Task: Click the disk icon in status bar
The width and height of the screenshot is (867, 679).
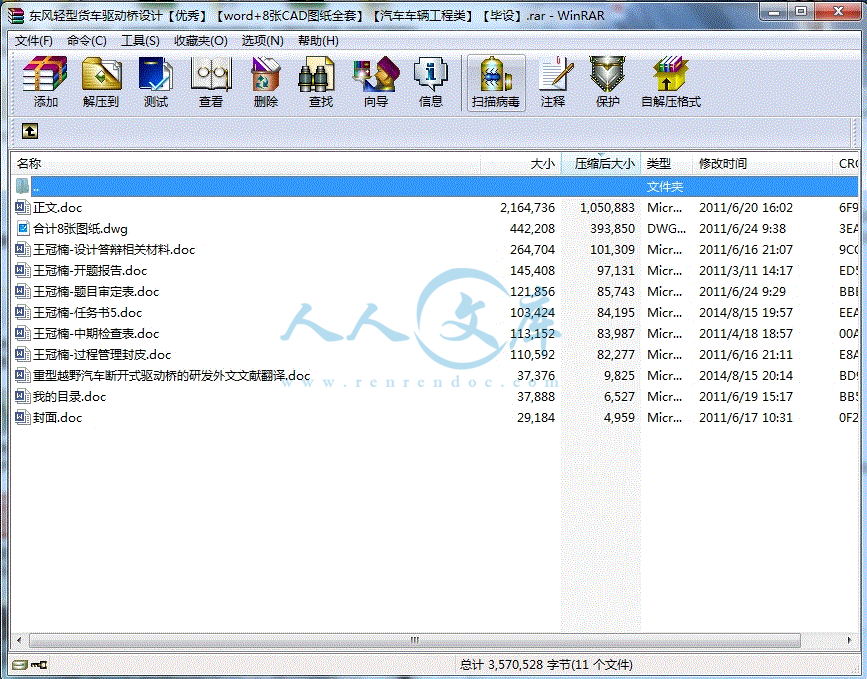Action: point(19,664)
